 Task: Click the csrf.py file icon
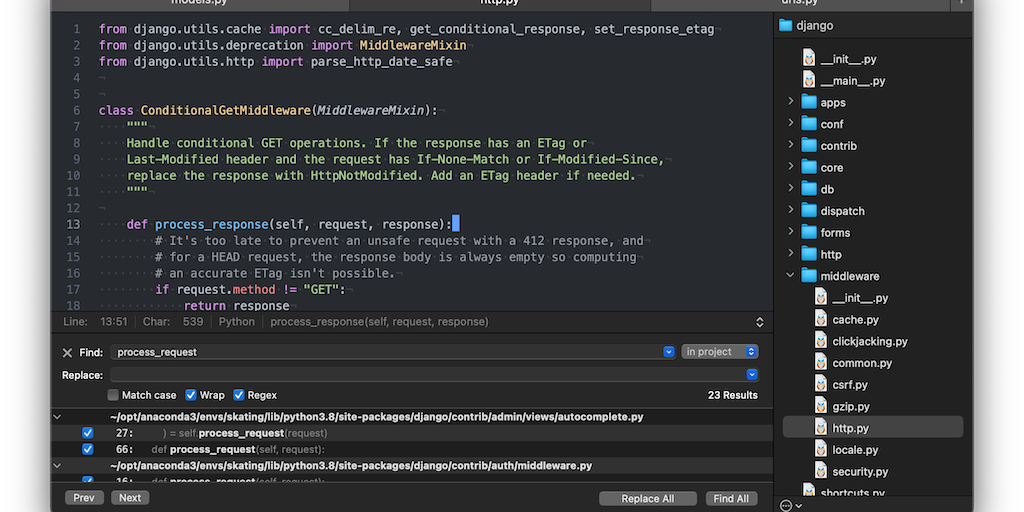coord(821,385)
